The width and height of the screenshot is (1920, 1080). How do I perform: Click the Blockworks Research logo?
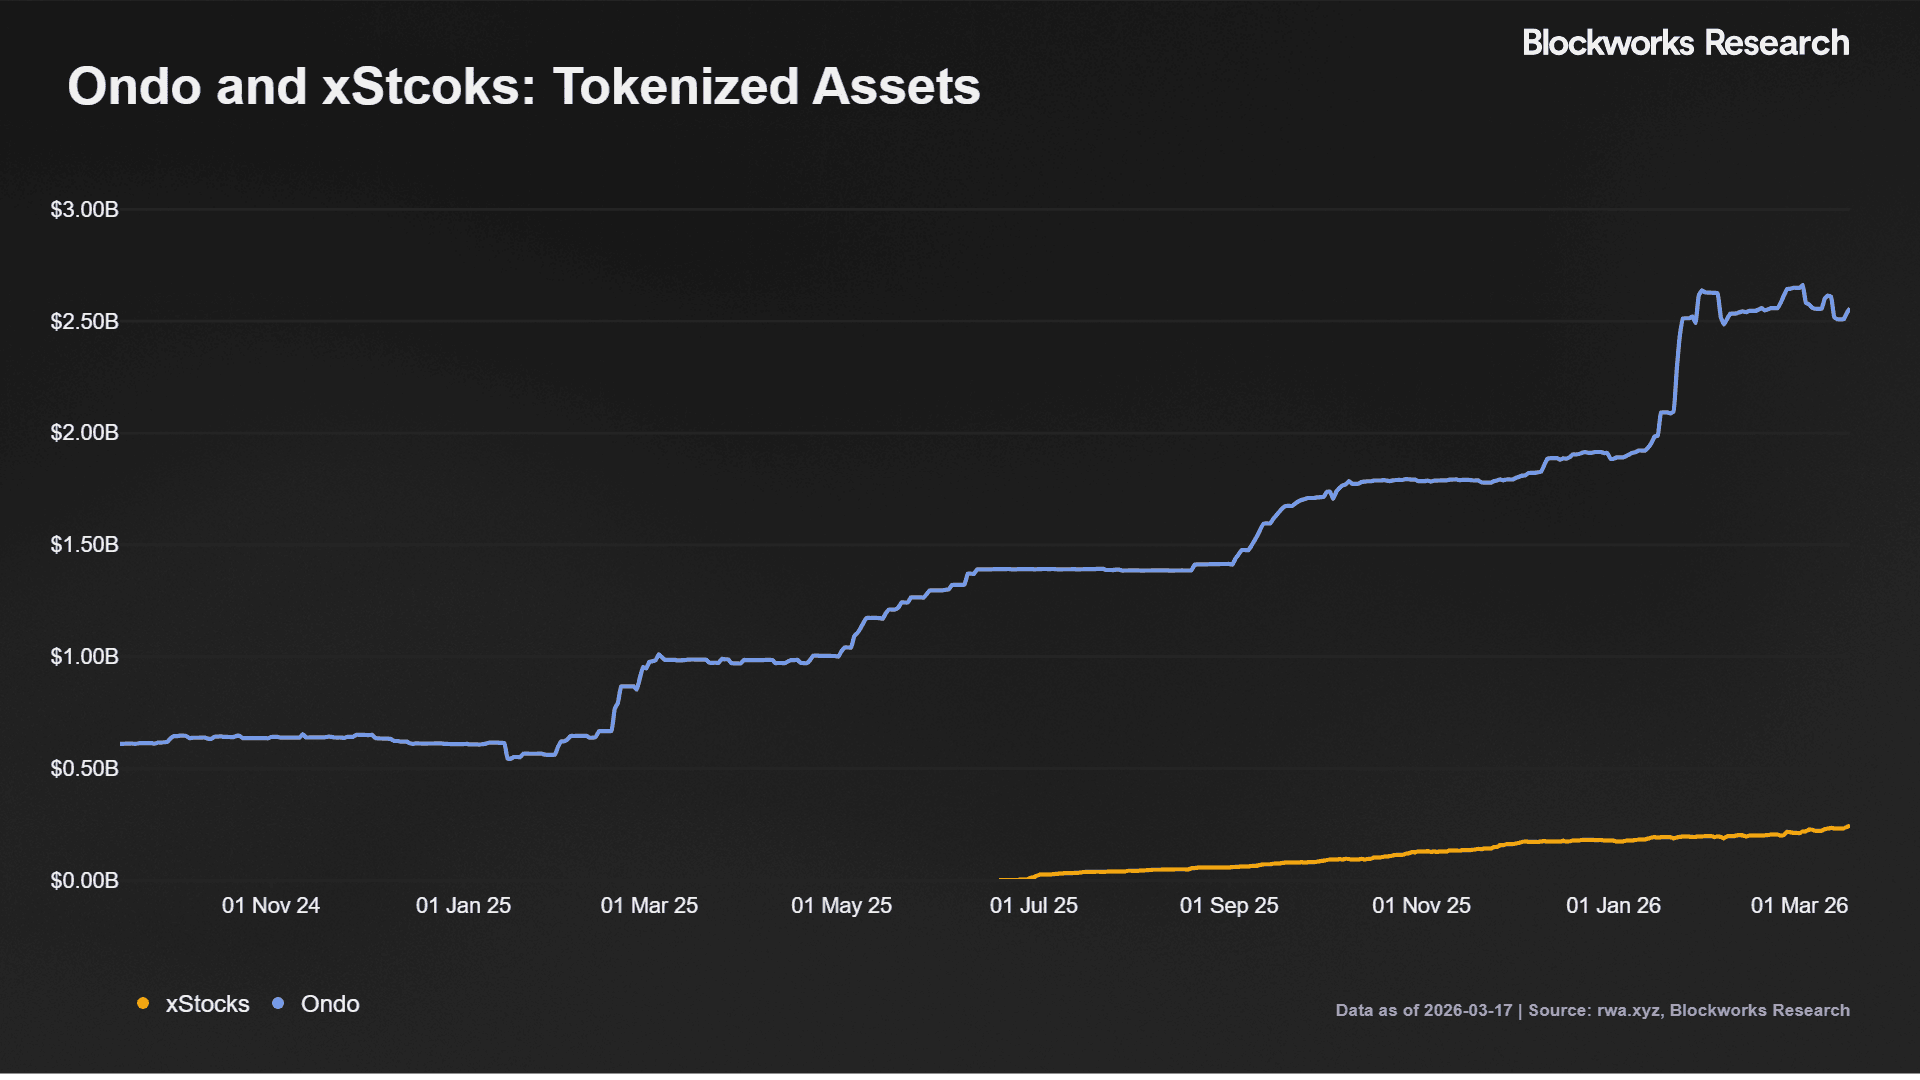1685,43
